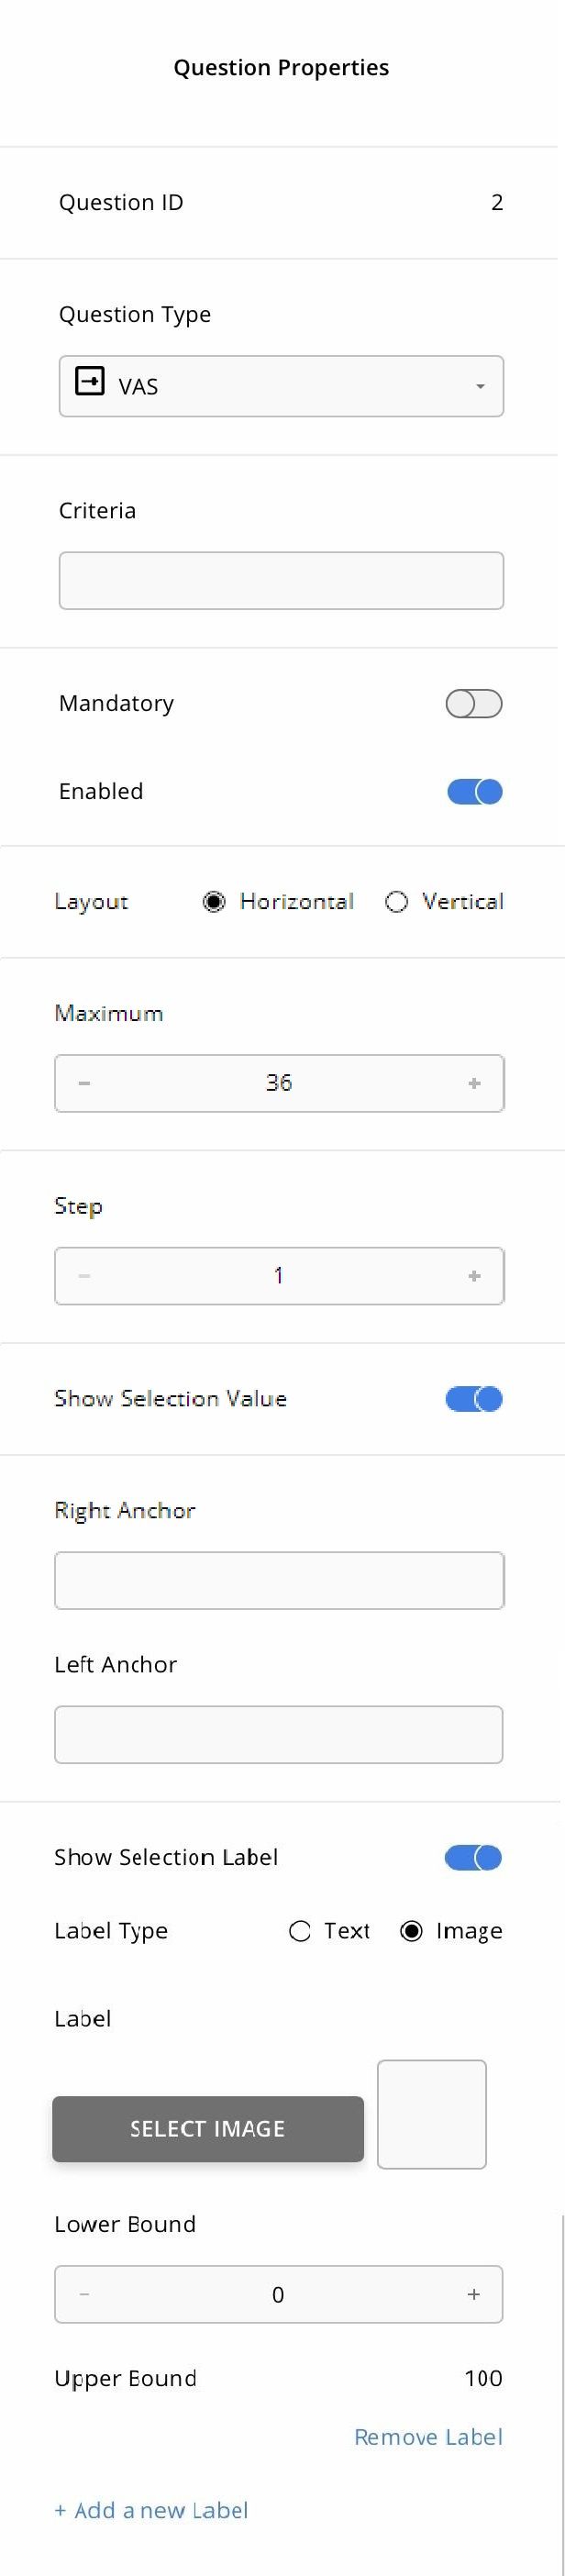
Task: Increase Lower Bound with plus icon
Action: [x=474, y=2294]
